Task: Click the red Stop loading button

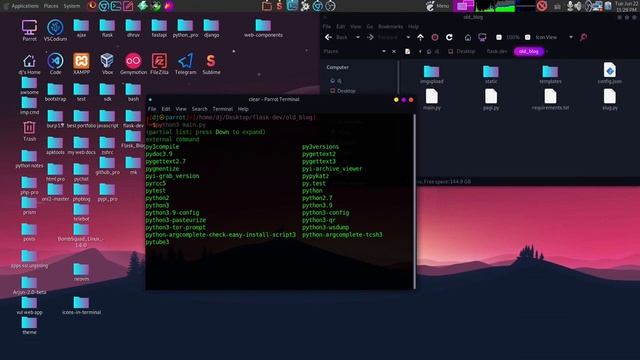Action: 435,37
